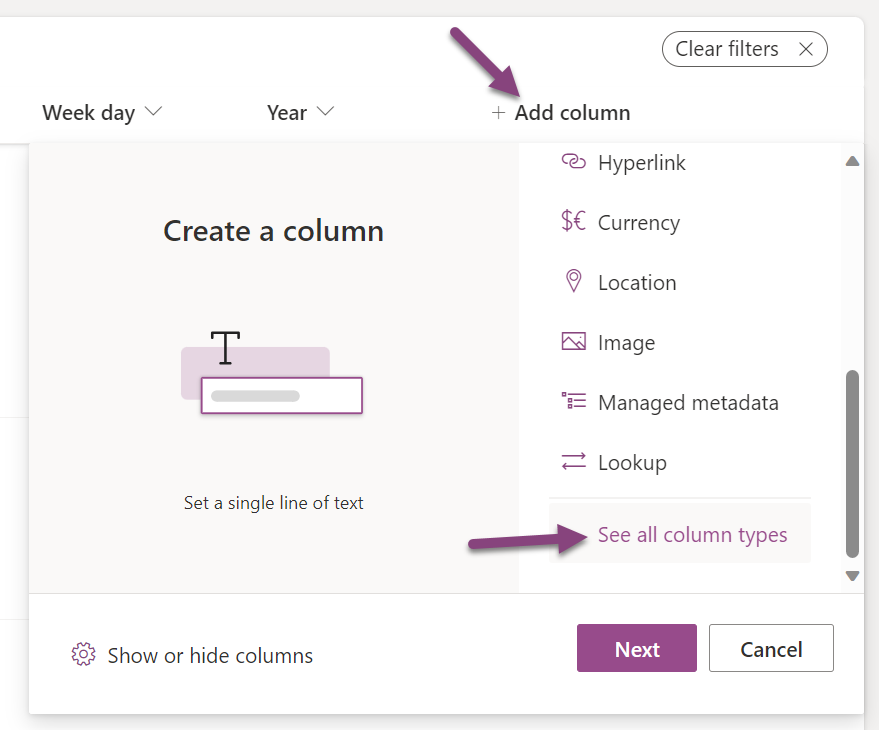This screenshot has height=730, width=879.
Task: Pick the Location pin icon
Action: coord(573,282)
